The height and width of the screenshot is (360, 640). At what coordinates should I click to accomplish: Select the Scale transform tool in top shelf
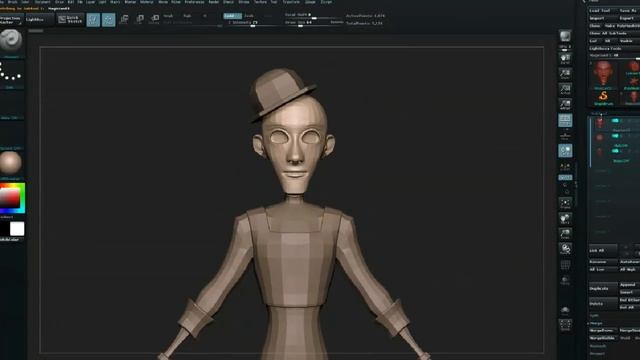140,19
